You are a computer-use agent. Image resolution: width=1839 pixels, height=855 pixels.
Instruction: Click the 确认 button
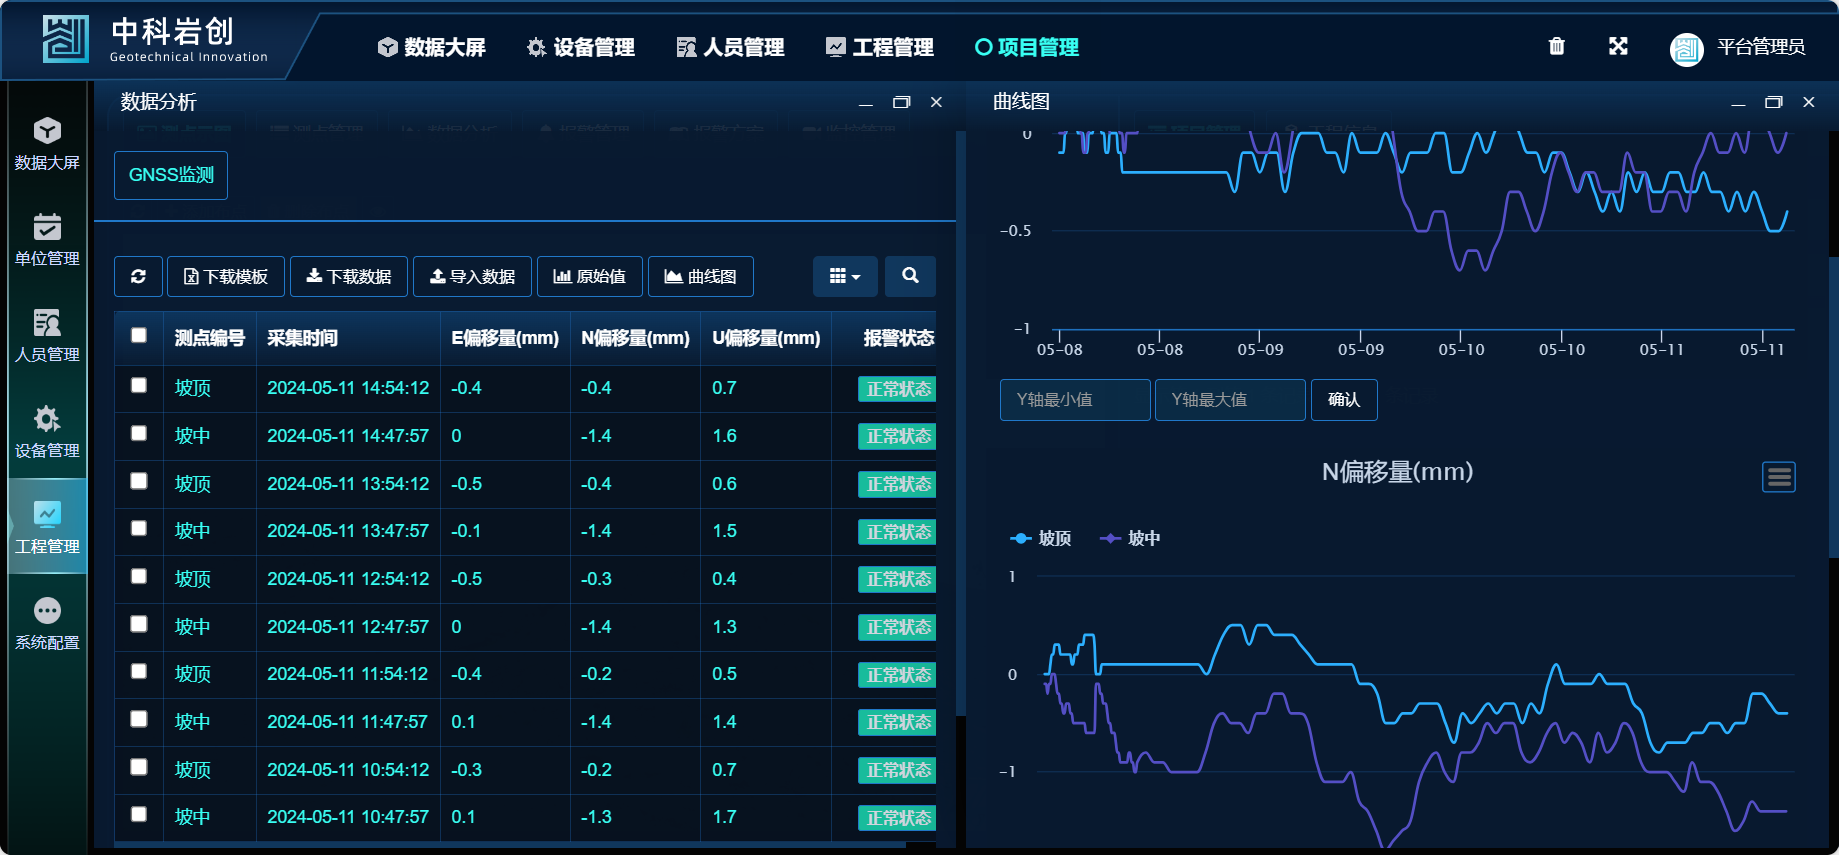coord(1344,400)
